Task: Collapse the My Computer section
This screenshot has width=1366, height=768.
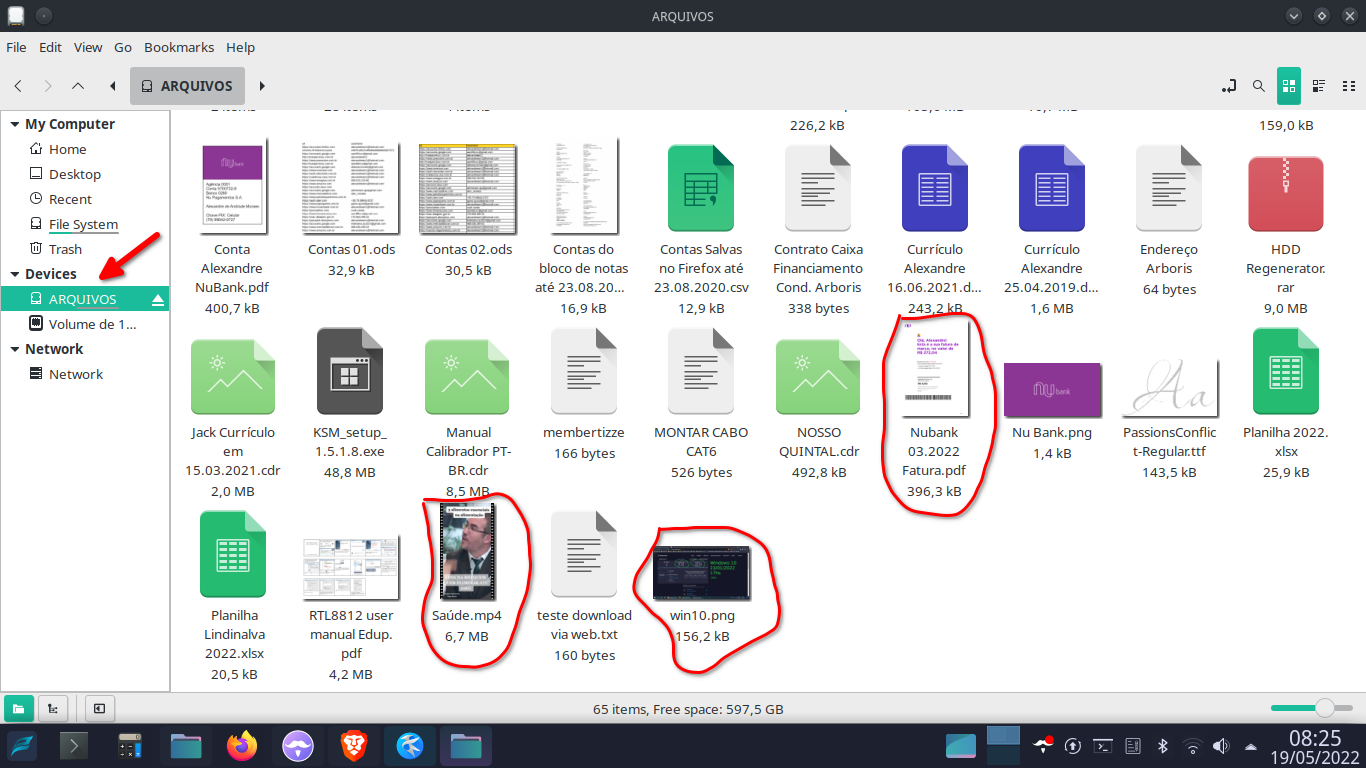Action: pos(15,124)
